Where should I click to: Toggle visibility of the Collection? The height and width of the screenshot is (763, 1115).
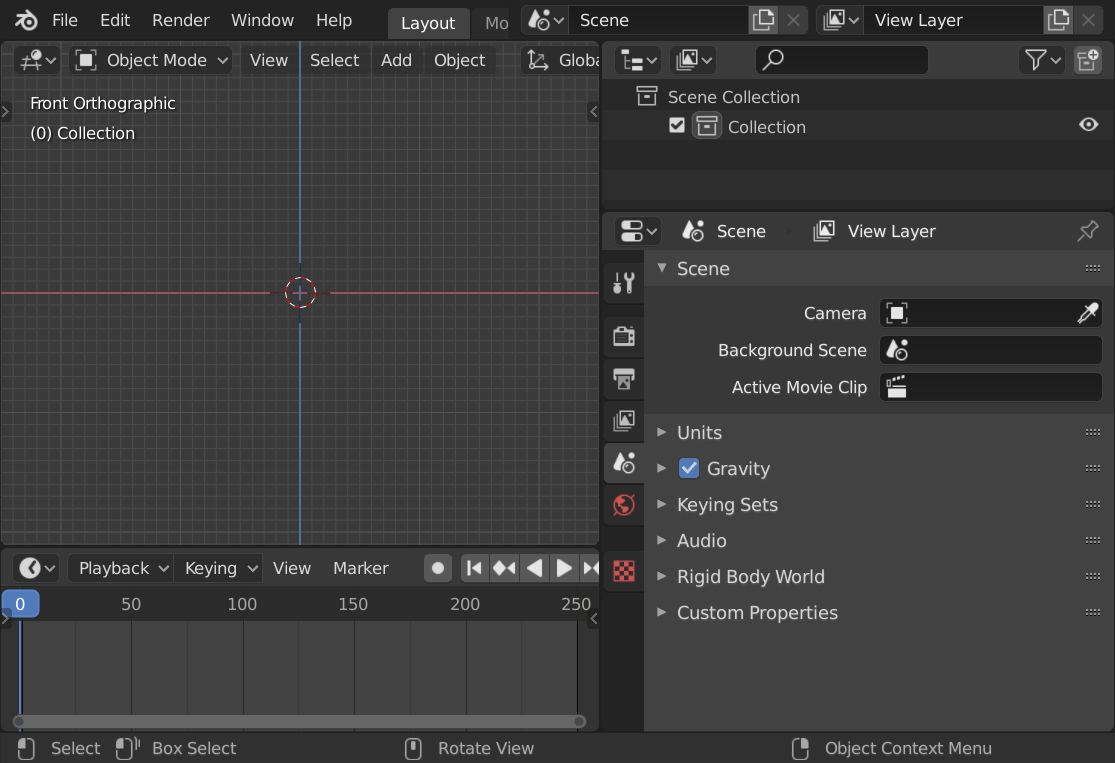coord(1089,124)
